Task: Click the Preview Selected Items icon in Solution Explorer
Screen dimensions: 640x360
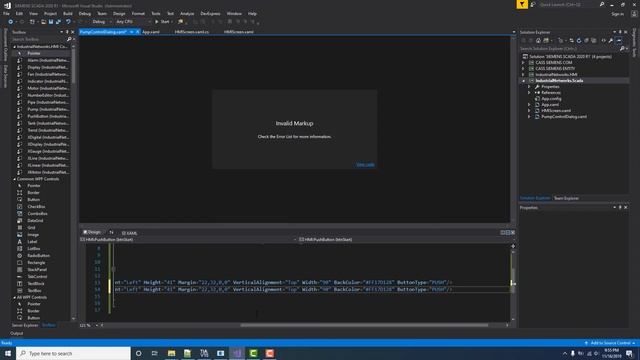Action: coord(619,40)
